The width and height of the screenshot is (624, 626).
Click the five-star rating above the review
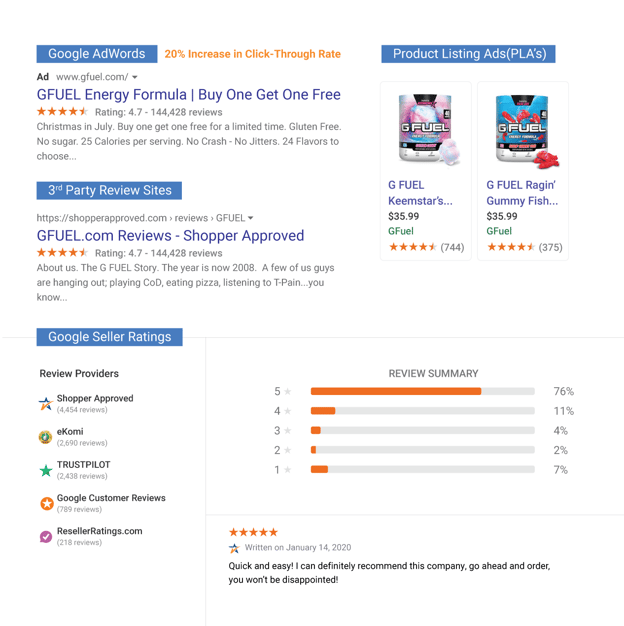(253, 532)
